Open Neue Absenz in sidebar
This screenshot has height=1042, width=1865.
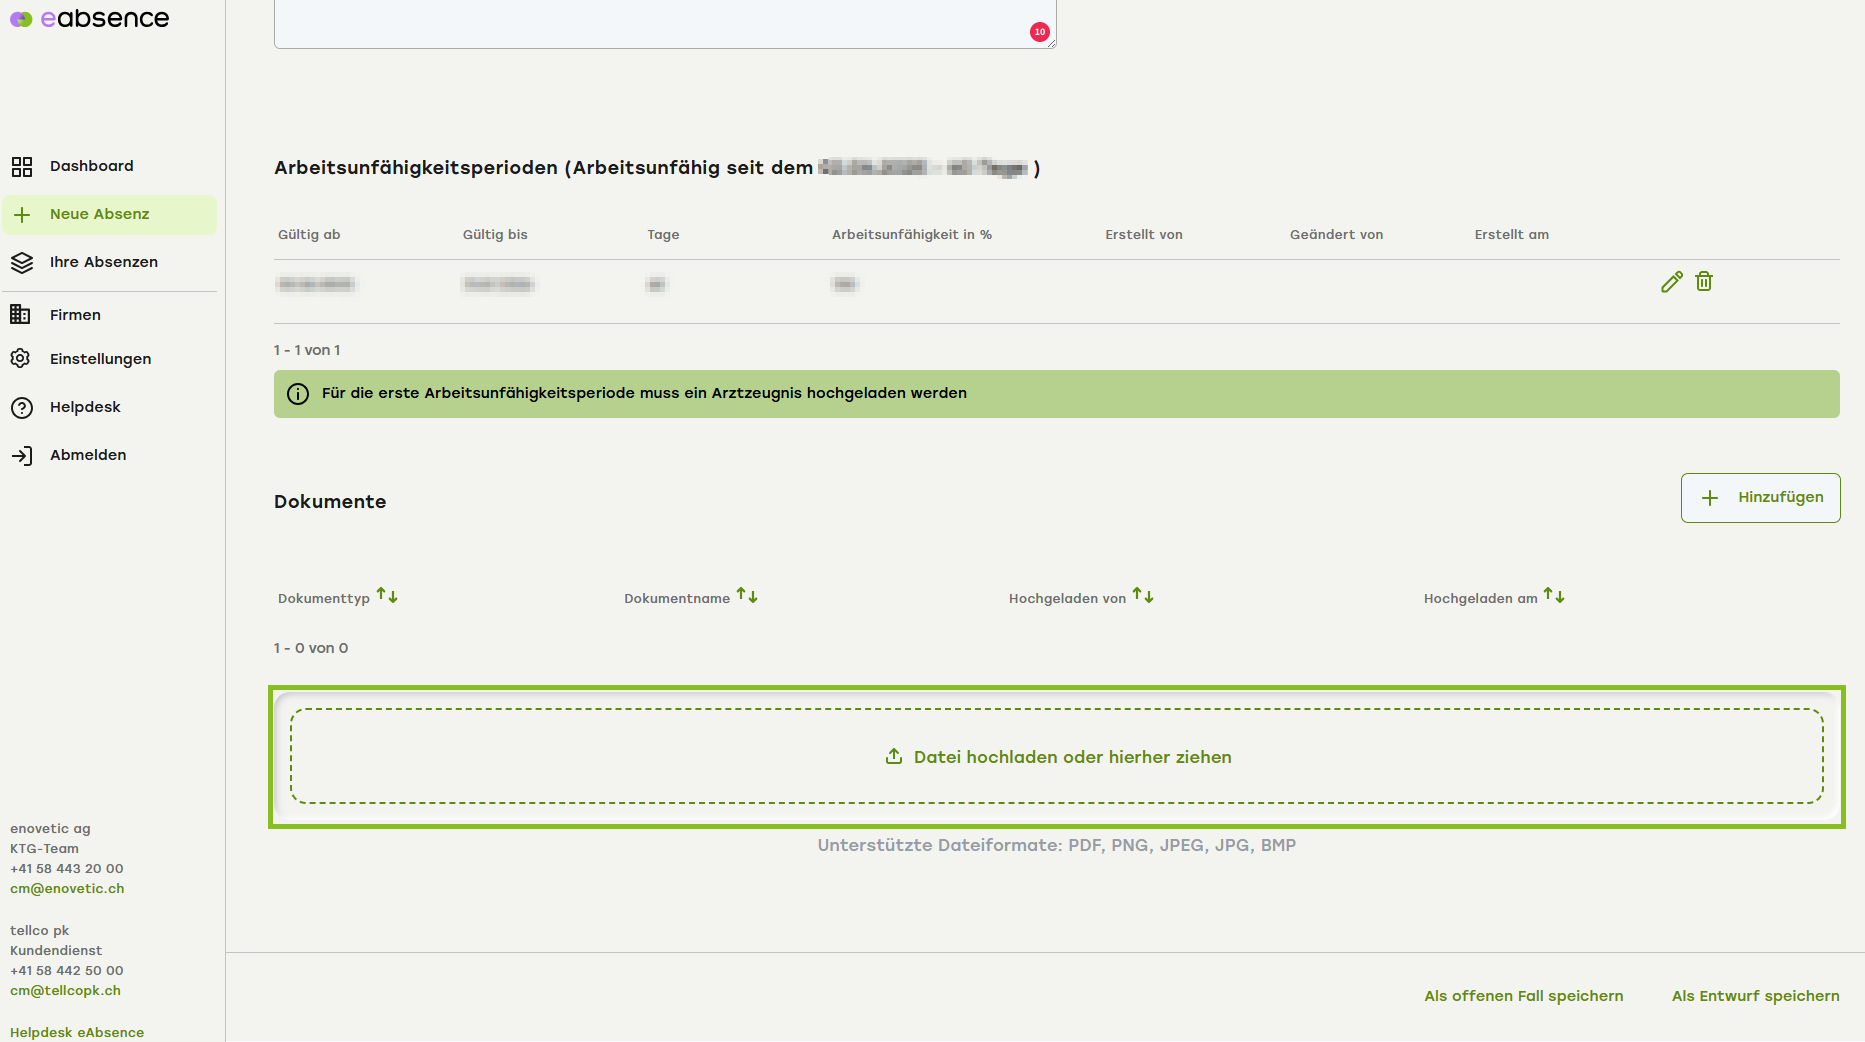pos(99,215)
